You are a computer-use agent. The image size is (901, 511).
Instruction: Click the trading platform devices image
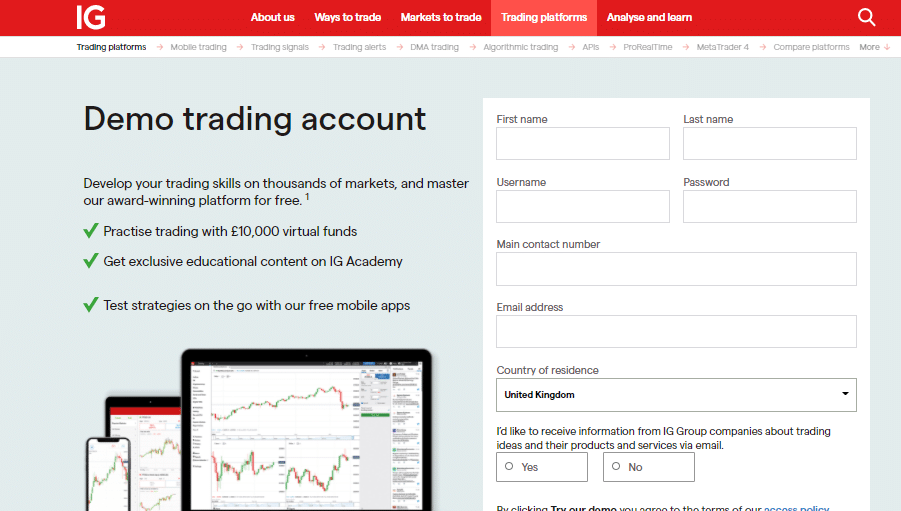tap(259, 429)
